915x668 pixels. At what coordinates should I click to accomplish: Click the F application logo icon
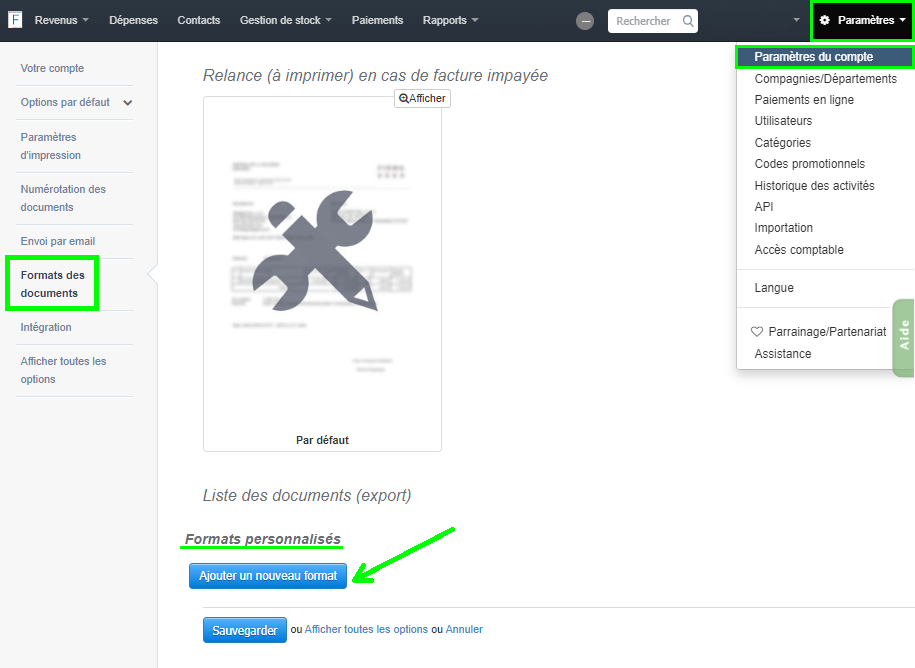click(14, 20)
